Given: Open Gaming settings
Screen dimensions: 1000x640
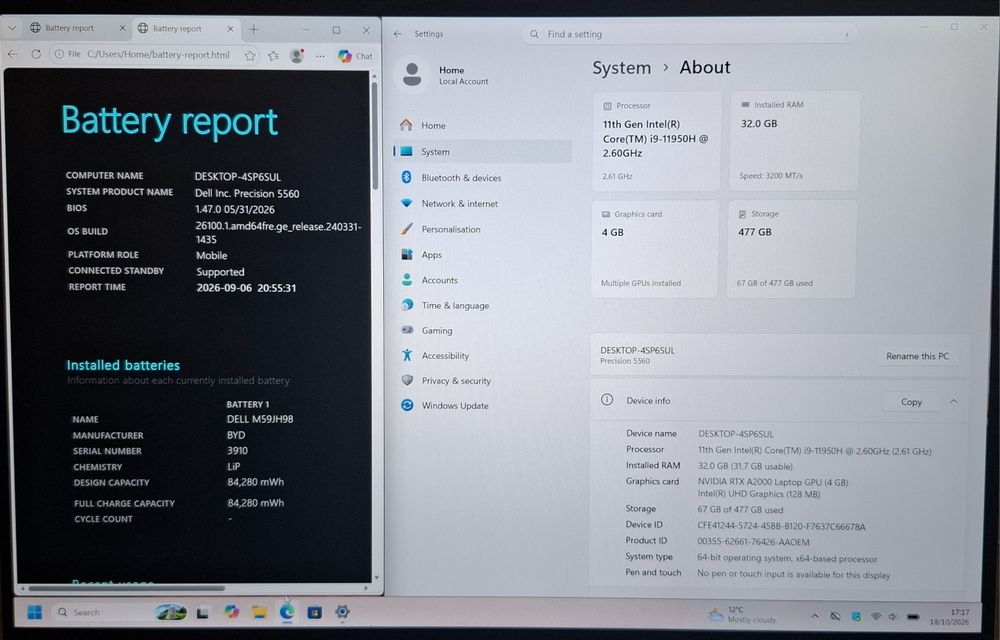Looking at the screenshot, I should (x=482, y=331).
